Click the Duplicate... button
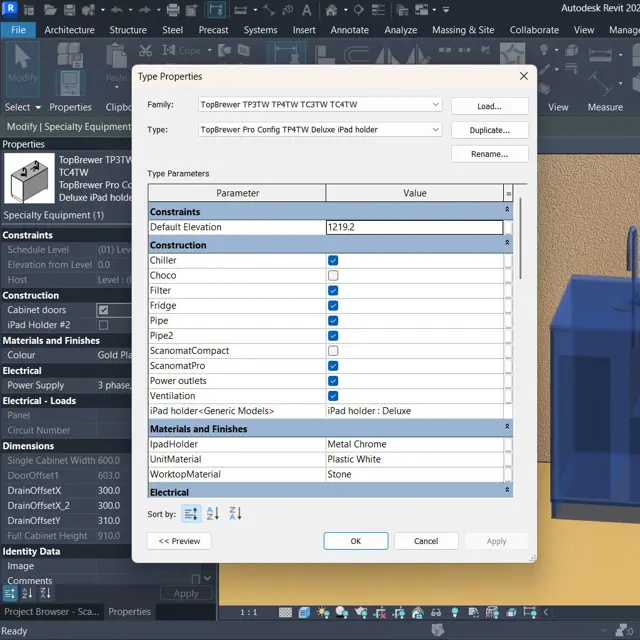Viewport: 640px width, 640px height. coord(490,130)
